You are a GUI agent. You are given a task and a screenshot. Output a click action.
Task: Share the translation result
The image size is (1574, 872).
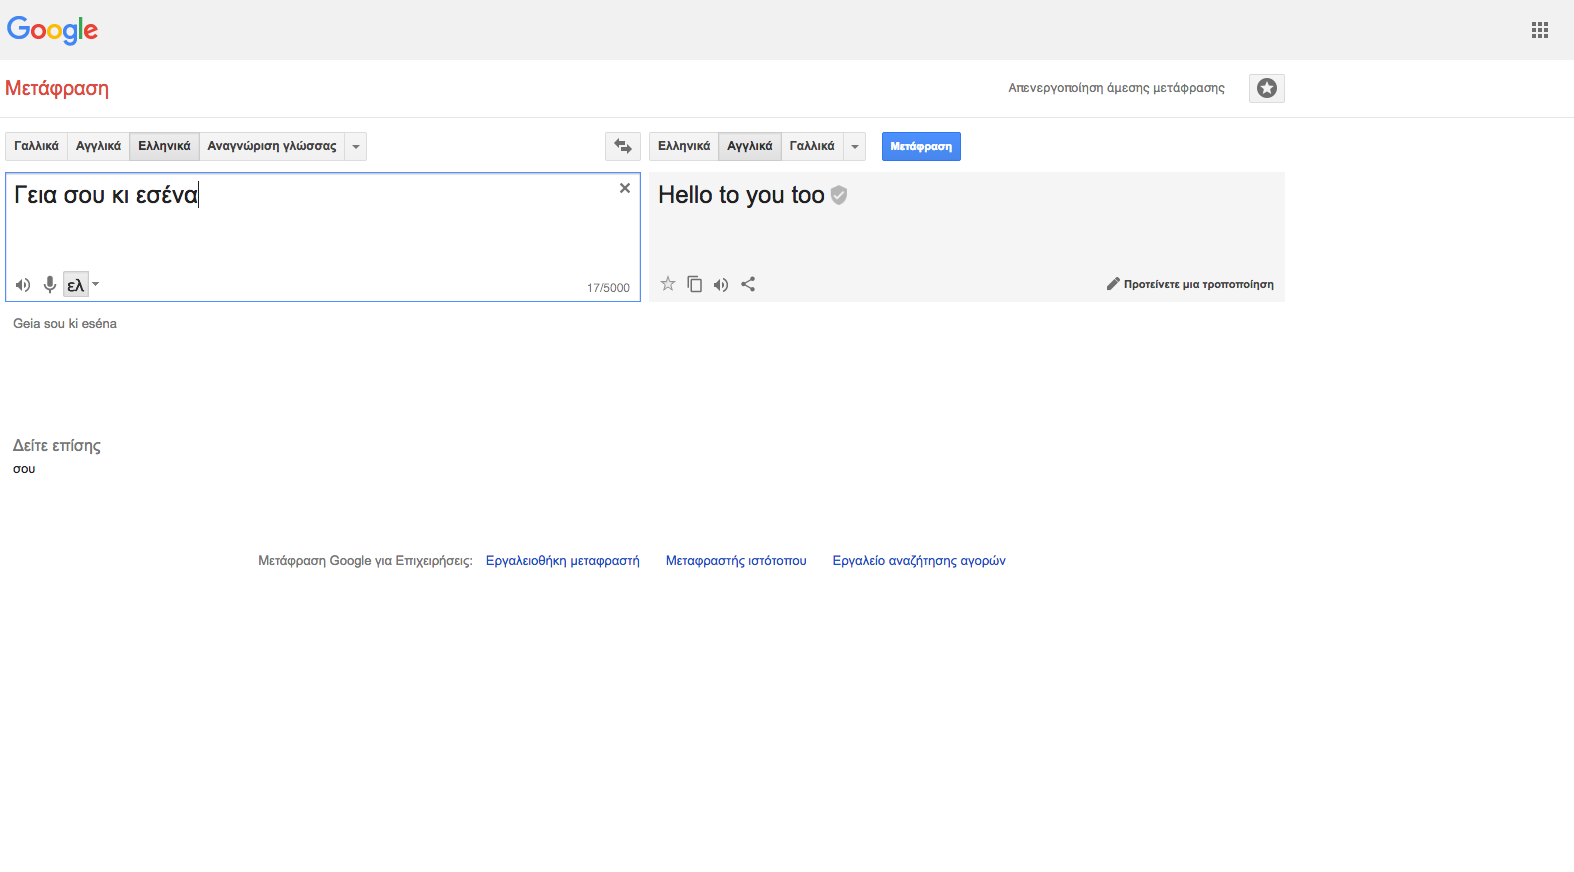pyautogui.click(x=748, y=284)
